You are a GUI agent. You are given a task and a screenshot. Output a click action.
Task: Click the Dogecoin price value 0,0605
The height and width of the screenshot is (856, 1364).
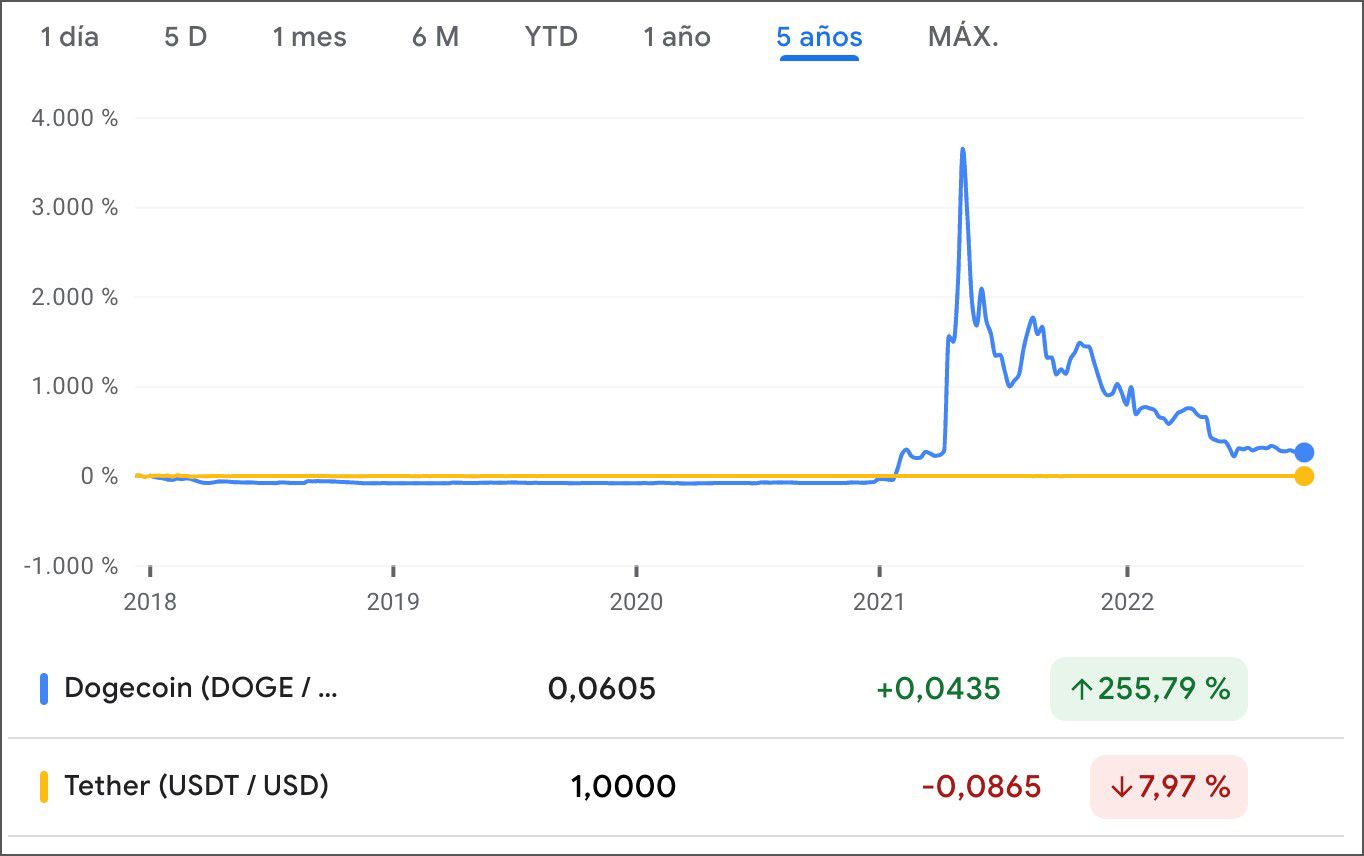coord(602,689)
